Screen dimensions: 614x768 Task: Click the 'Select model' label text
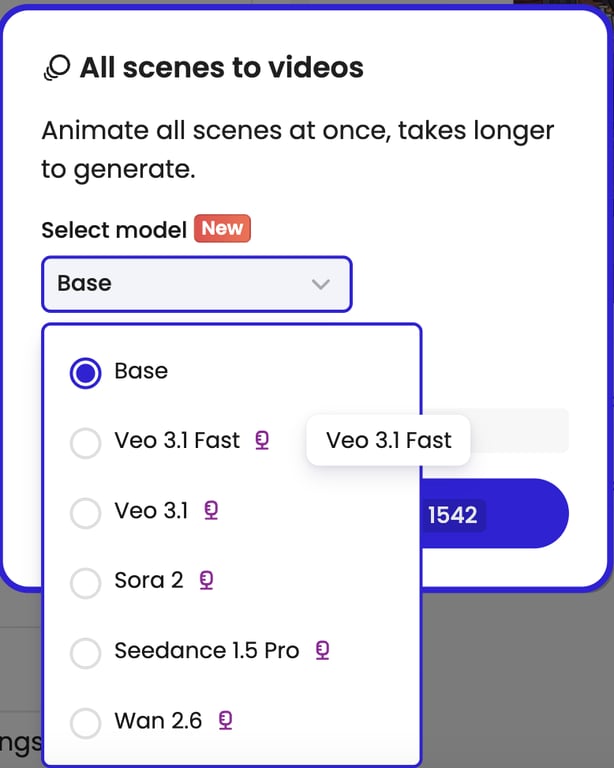point(113,230)
